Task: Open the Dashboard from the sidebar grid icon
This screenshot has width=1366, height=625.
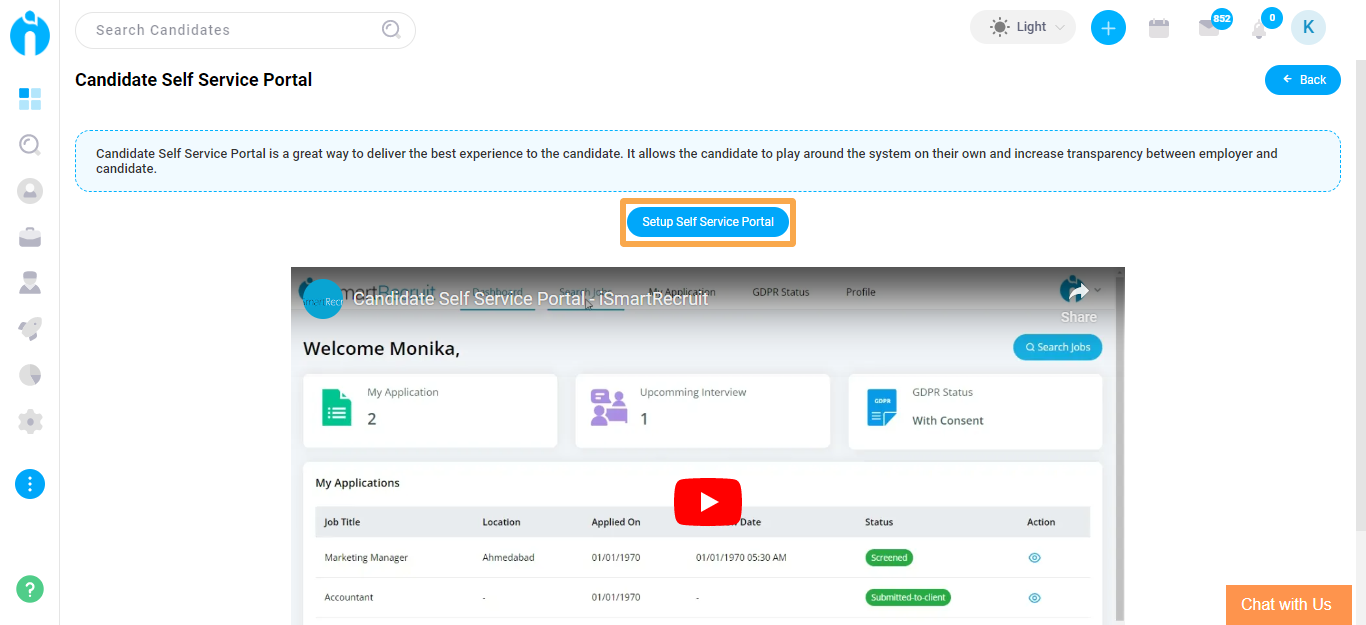Action: pos(30,98)
